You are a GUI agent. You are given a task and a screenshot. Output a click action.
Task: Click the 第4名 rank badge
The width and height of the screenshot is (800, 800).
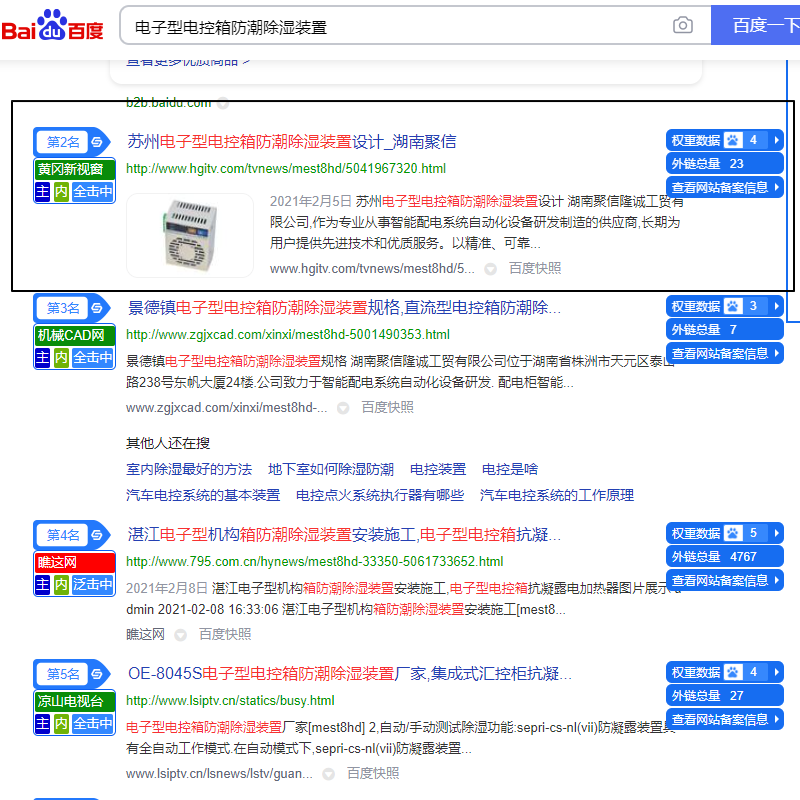point(62,535)
